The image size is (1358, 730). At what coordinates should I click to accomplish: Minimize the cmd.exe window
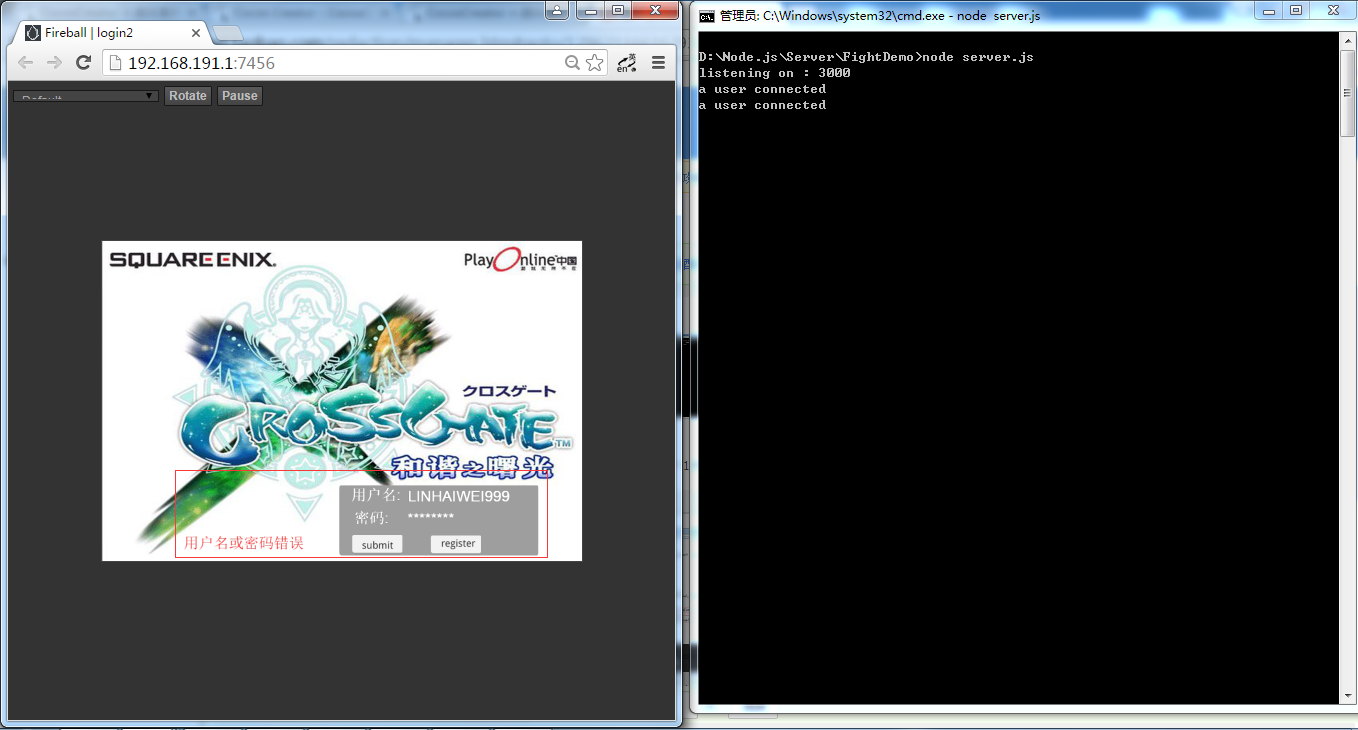(x=1269, y=11)
